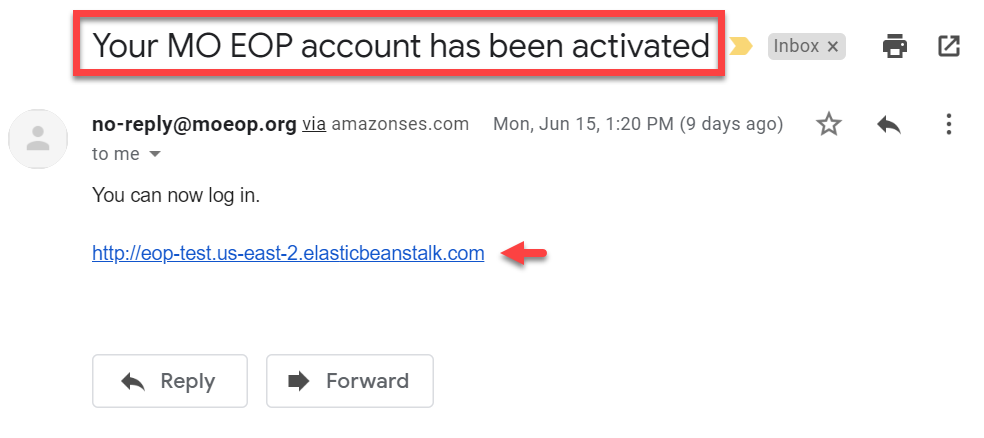Remove the Inbox label with its x

point(832,46)
